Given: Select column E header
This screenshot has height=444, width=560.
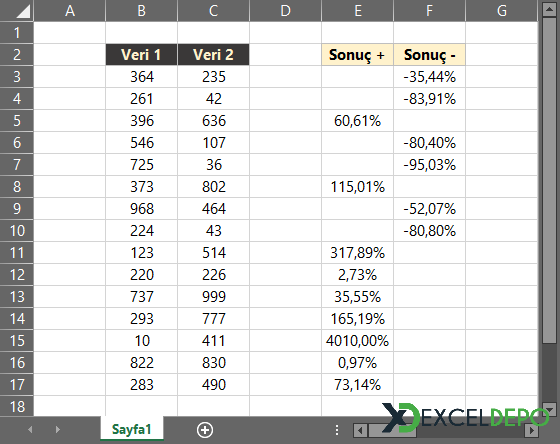Looking at the screenshot, I should click(358, 11).
